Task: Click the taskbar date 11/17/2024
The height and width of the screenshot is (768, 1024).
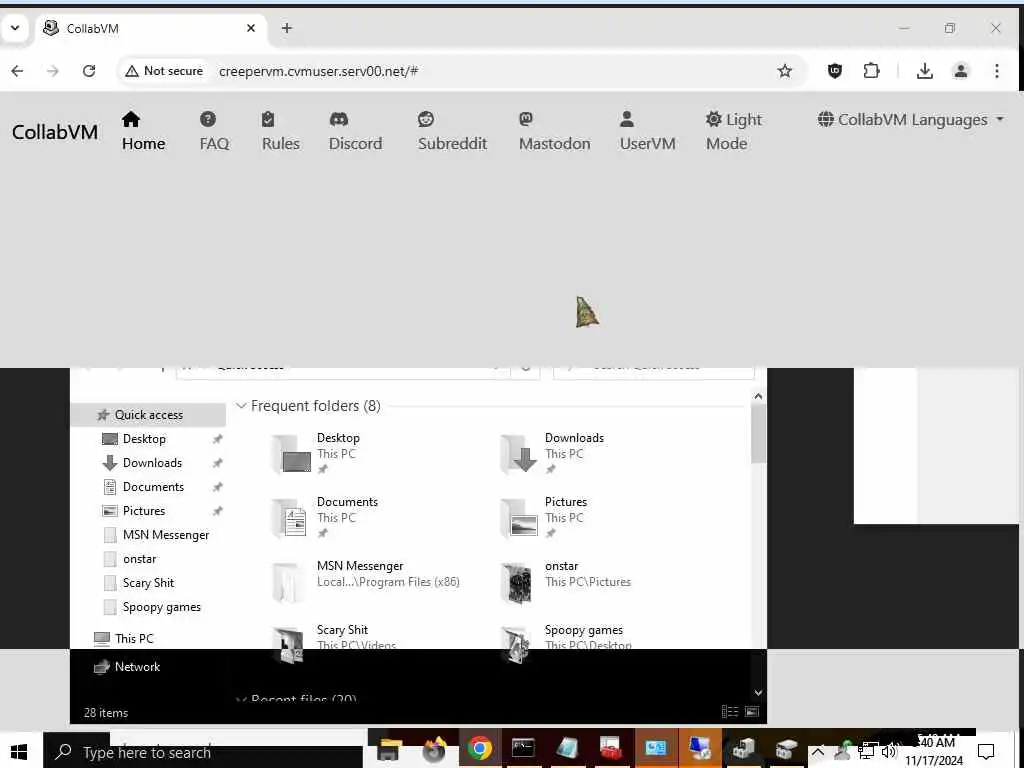Action: pyautogui.click(x=934, y=761)
